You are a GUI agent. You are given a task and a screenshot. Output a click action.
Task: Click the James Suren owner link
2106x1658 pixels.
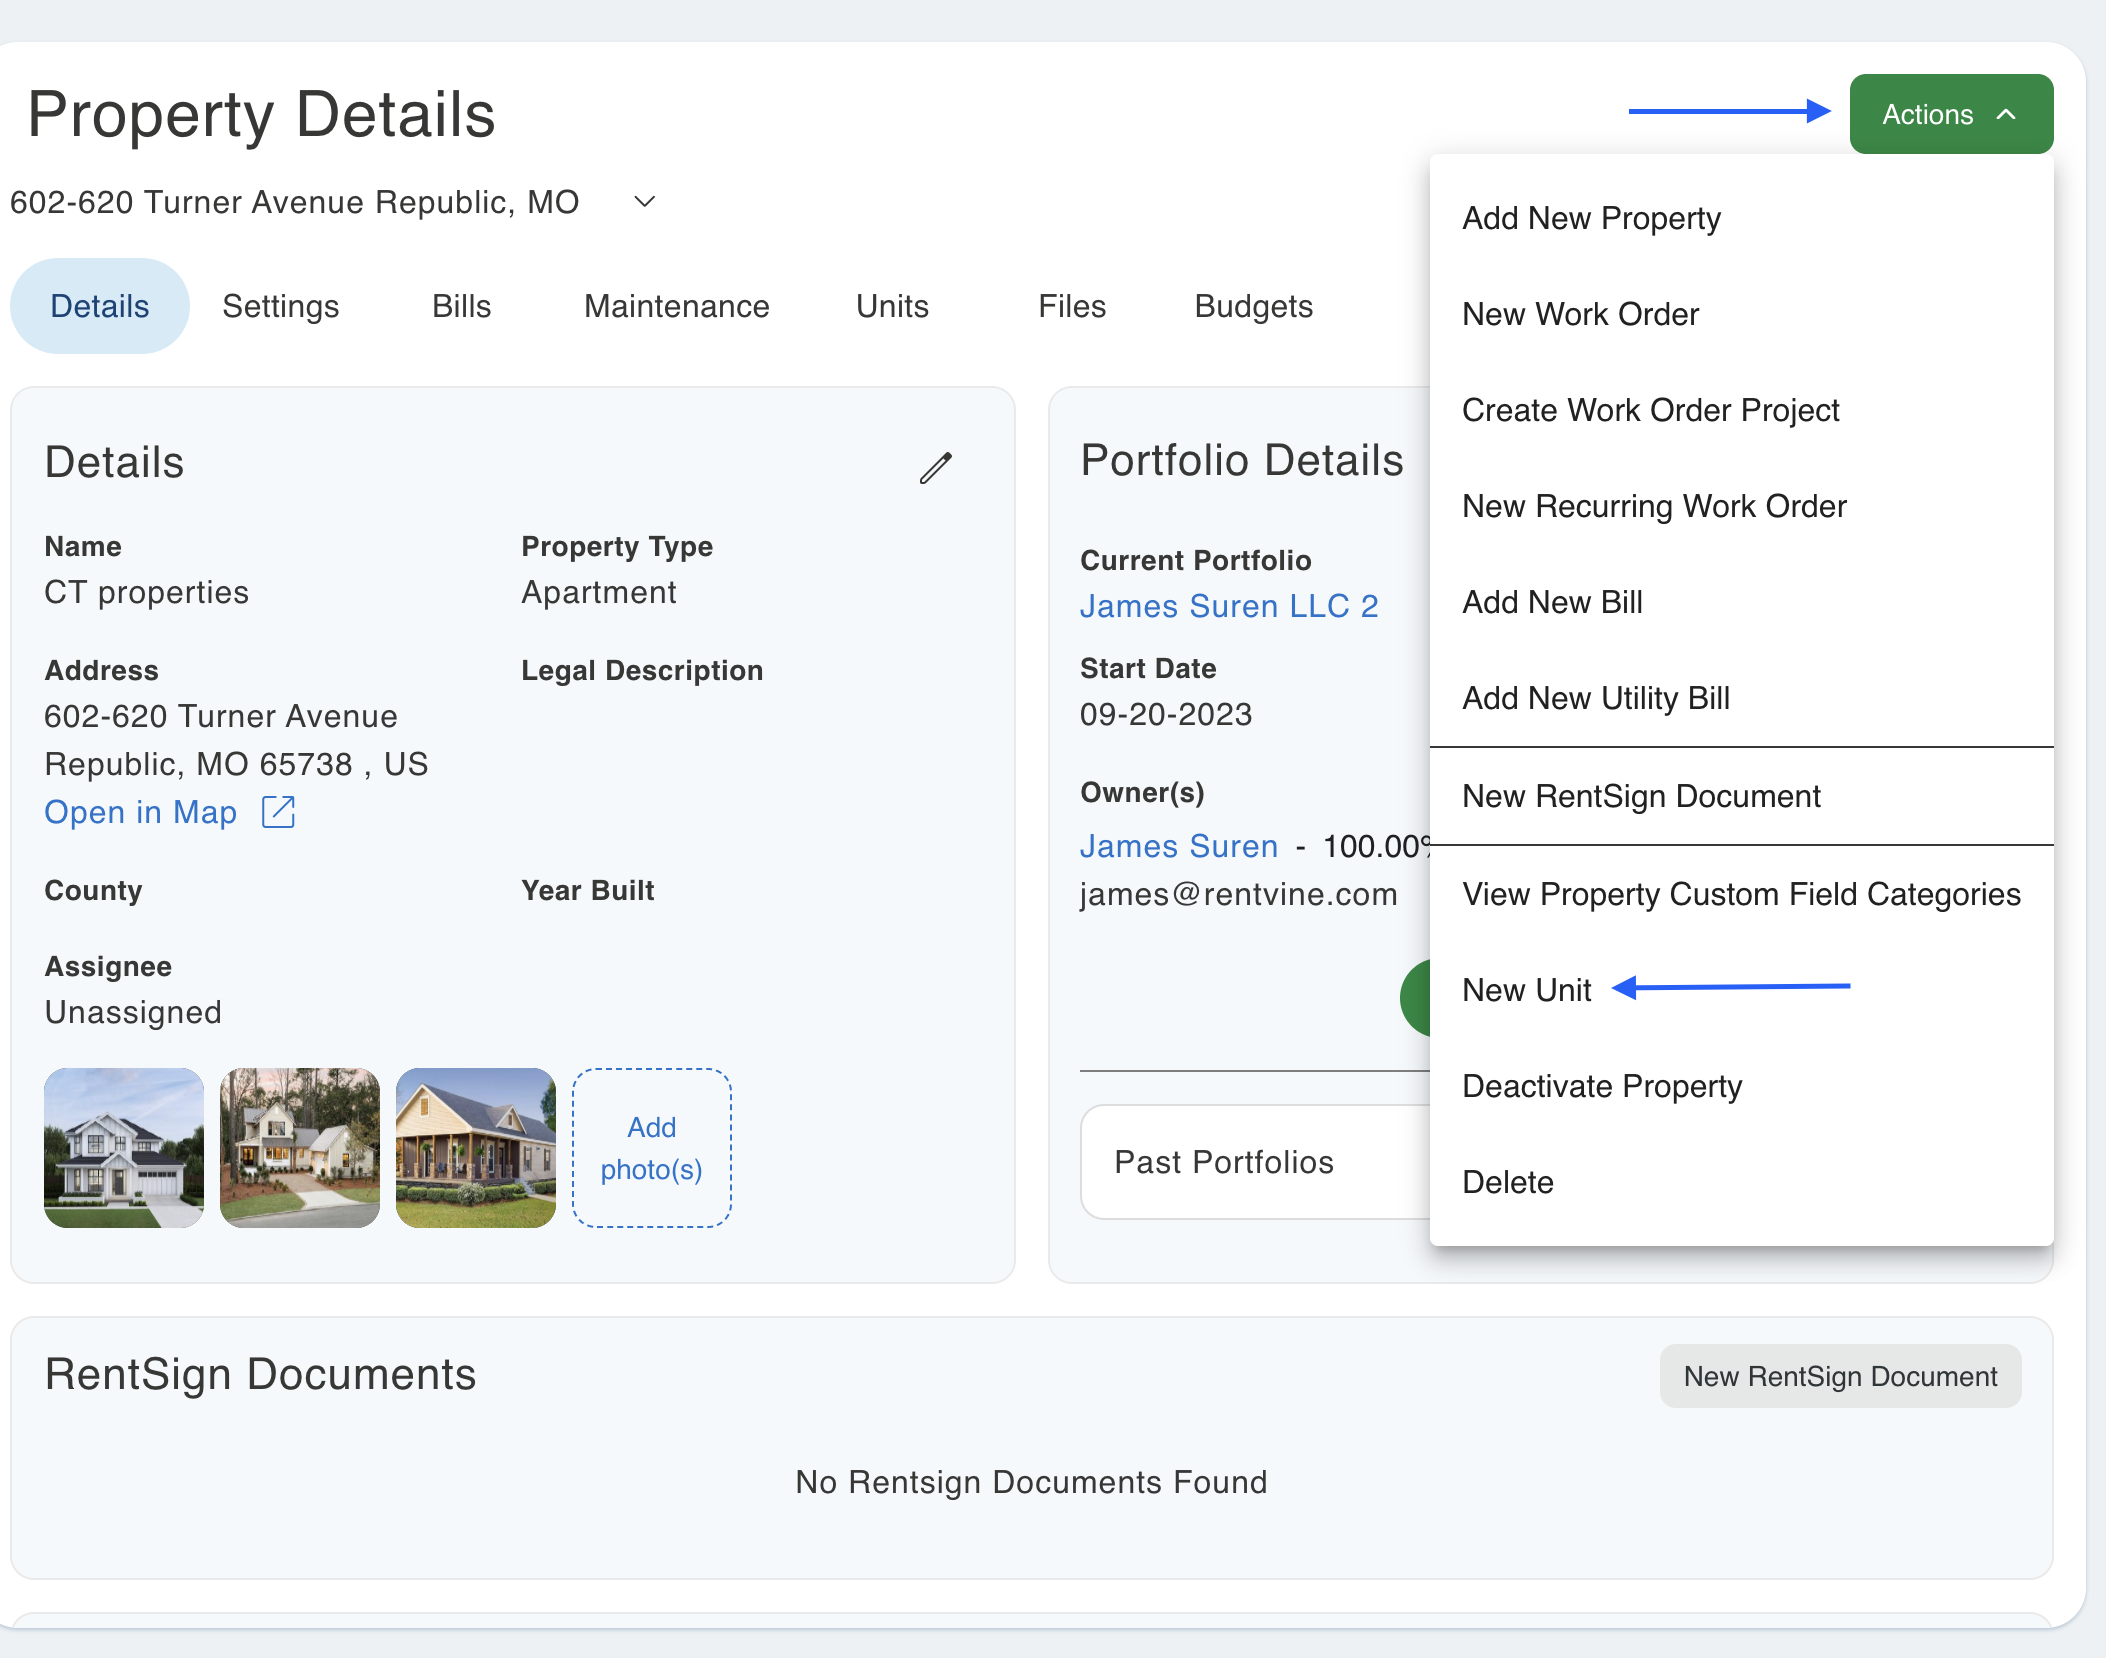point(1178,846)
